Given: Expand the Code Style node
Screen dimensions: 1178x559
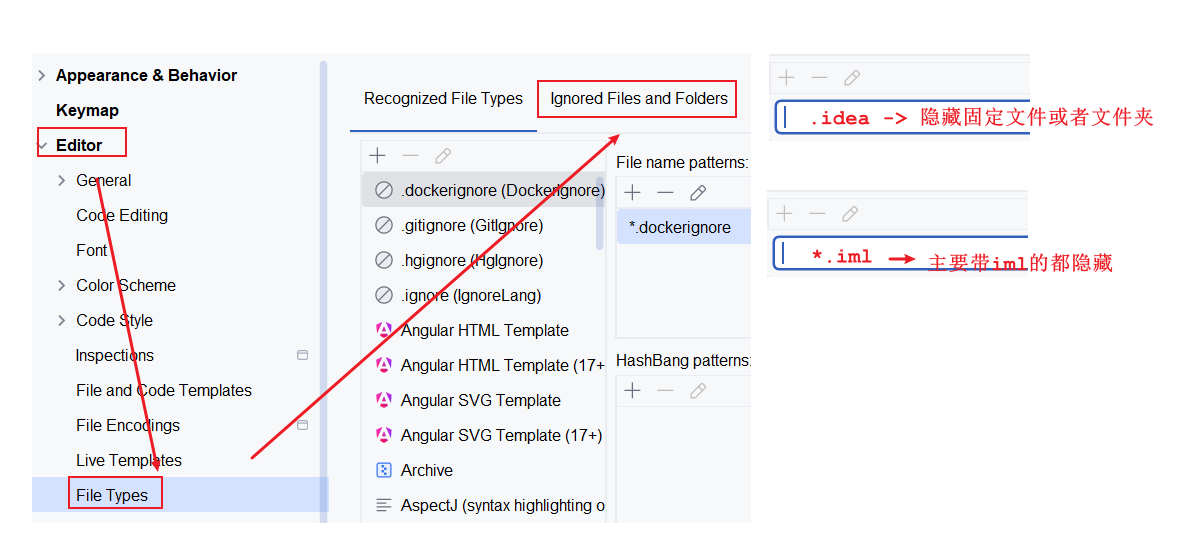Looking at the screenshot, I should (x=62, y=320).
